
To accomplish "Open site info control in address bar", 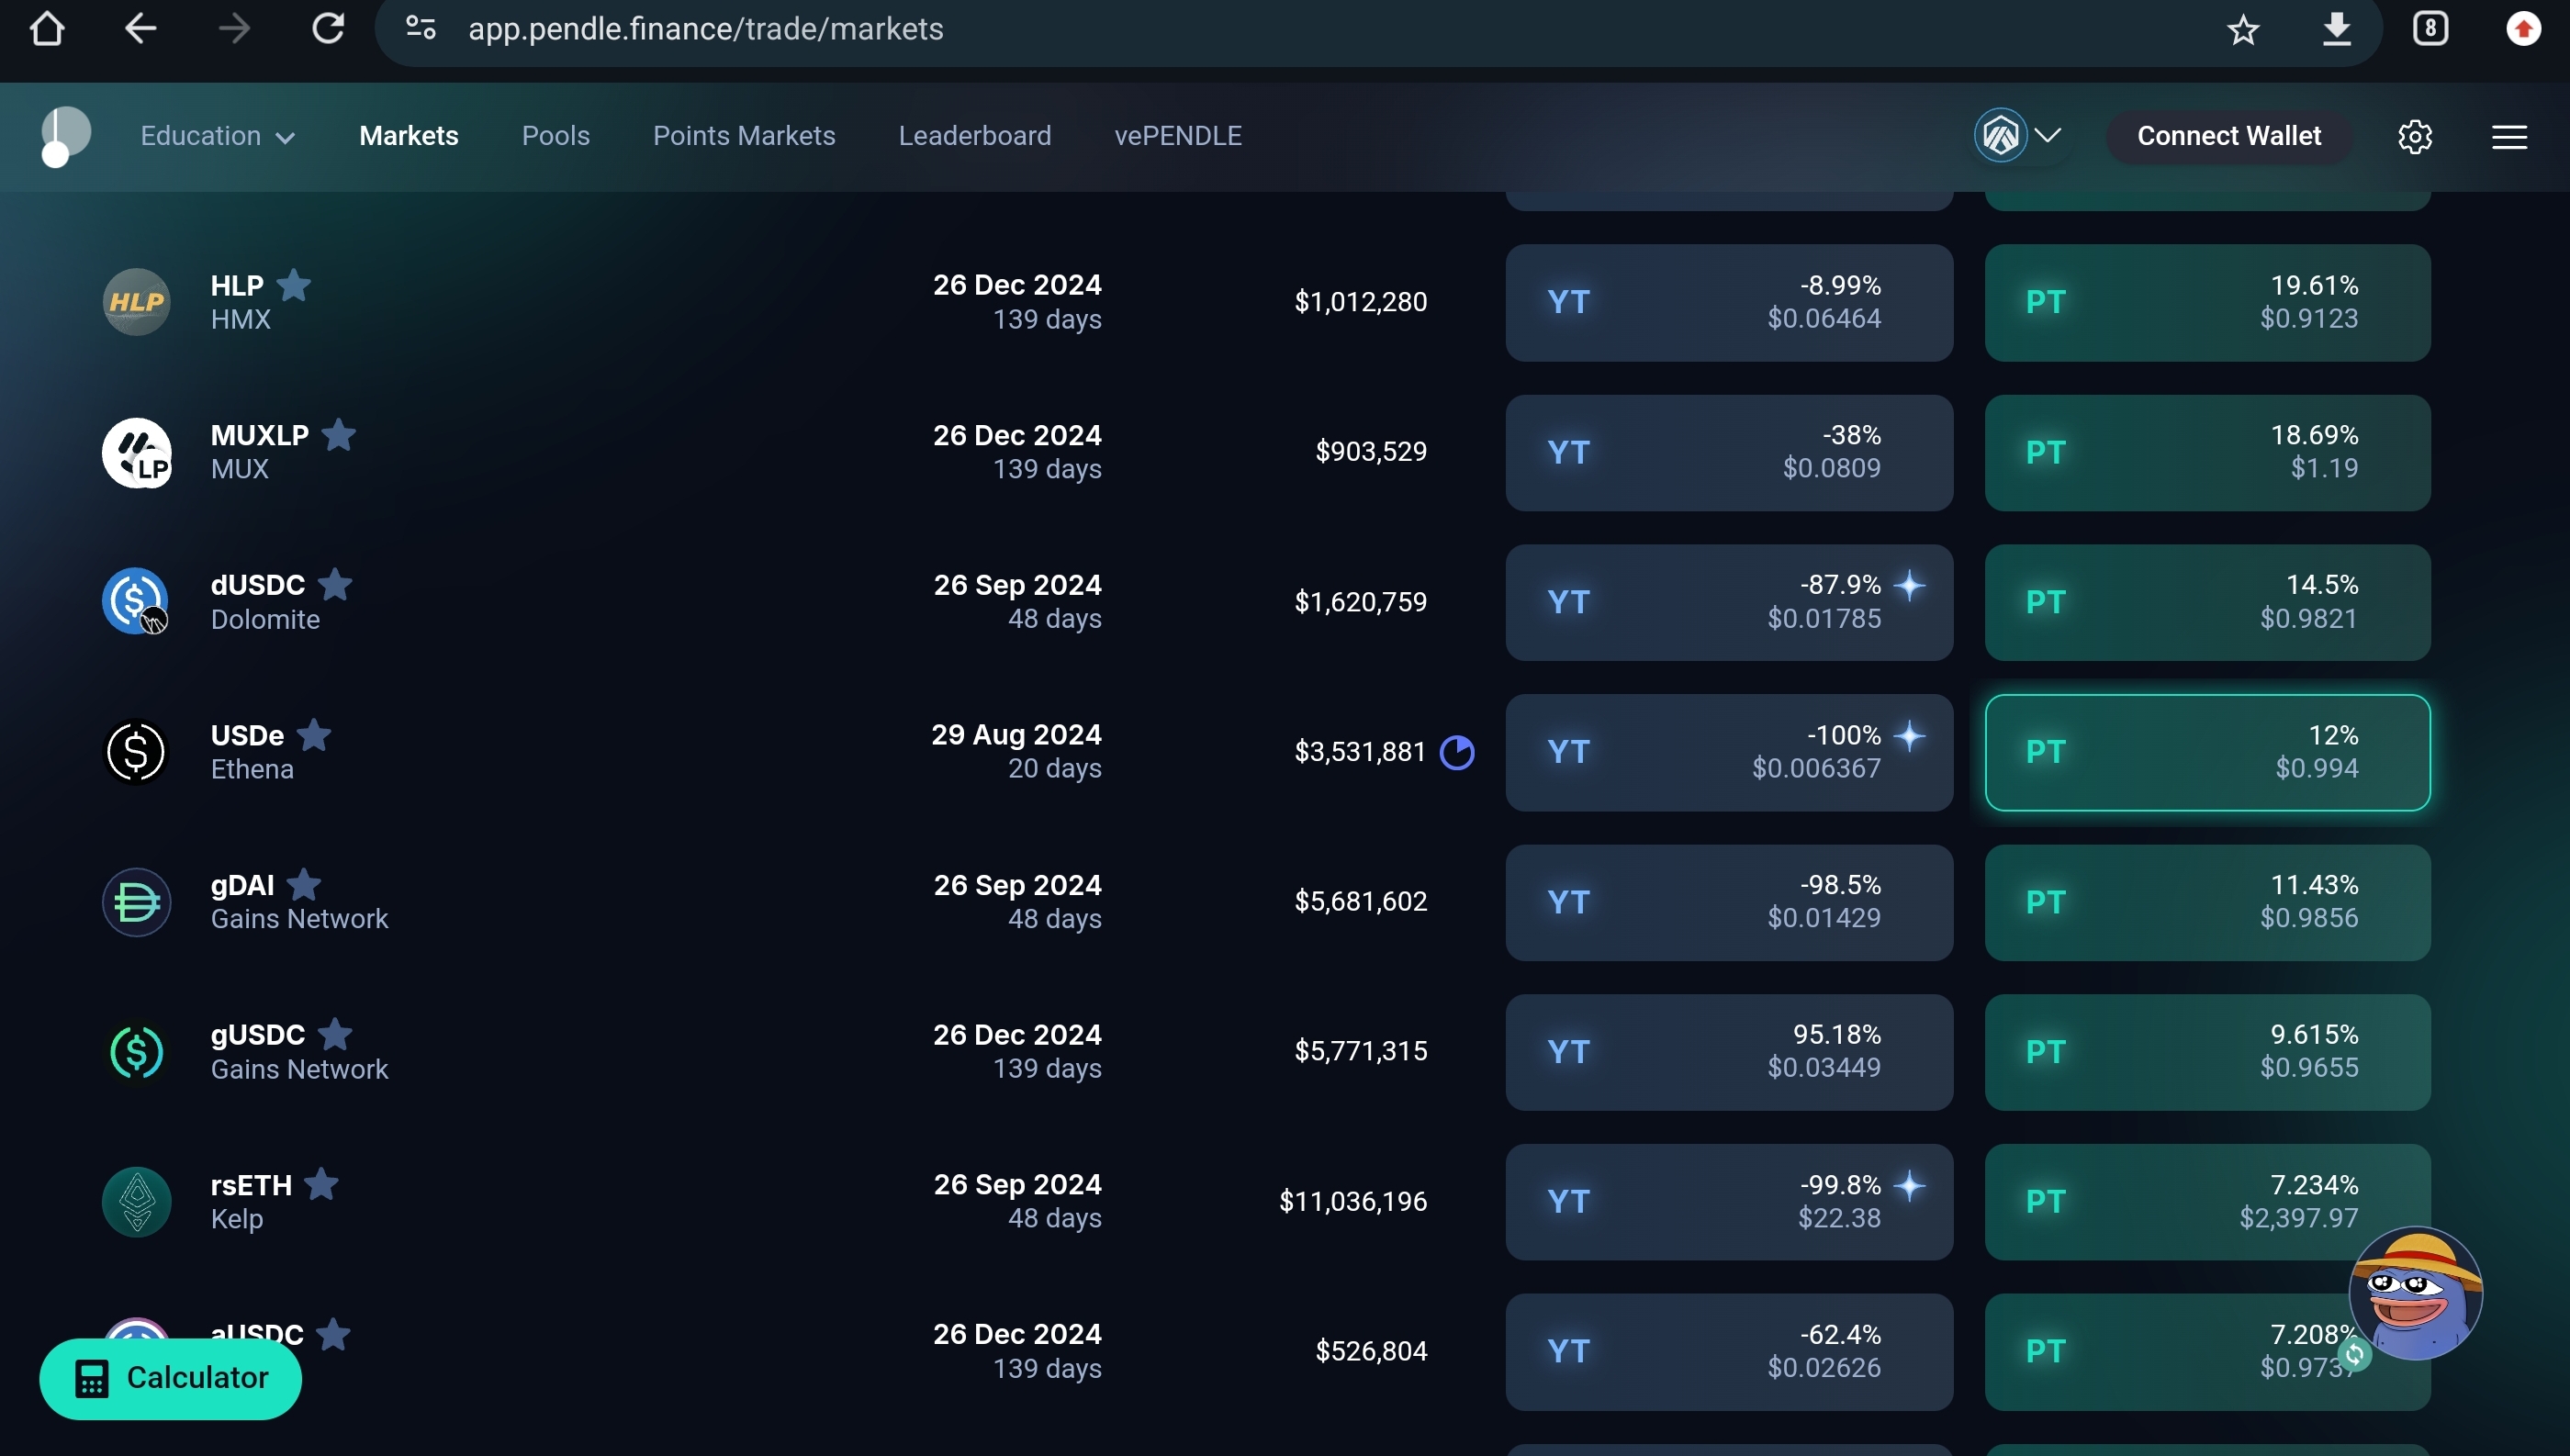I will (421, 29).
